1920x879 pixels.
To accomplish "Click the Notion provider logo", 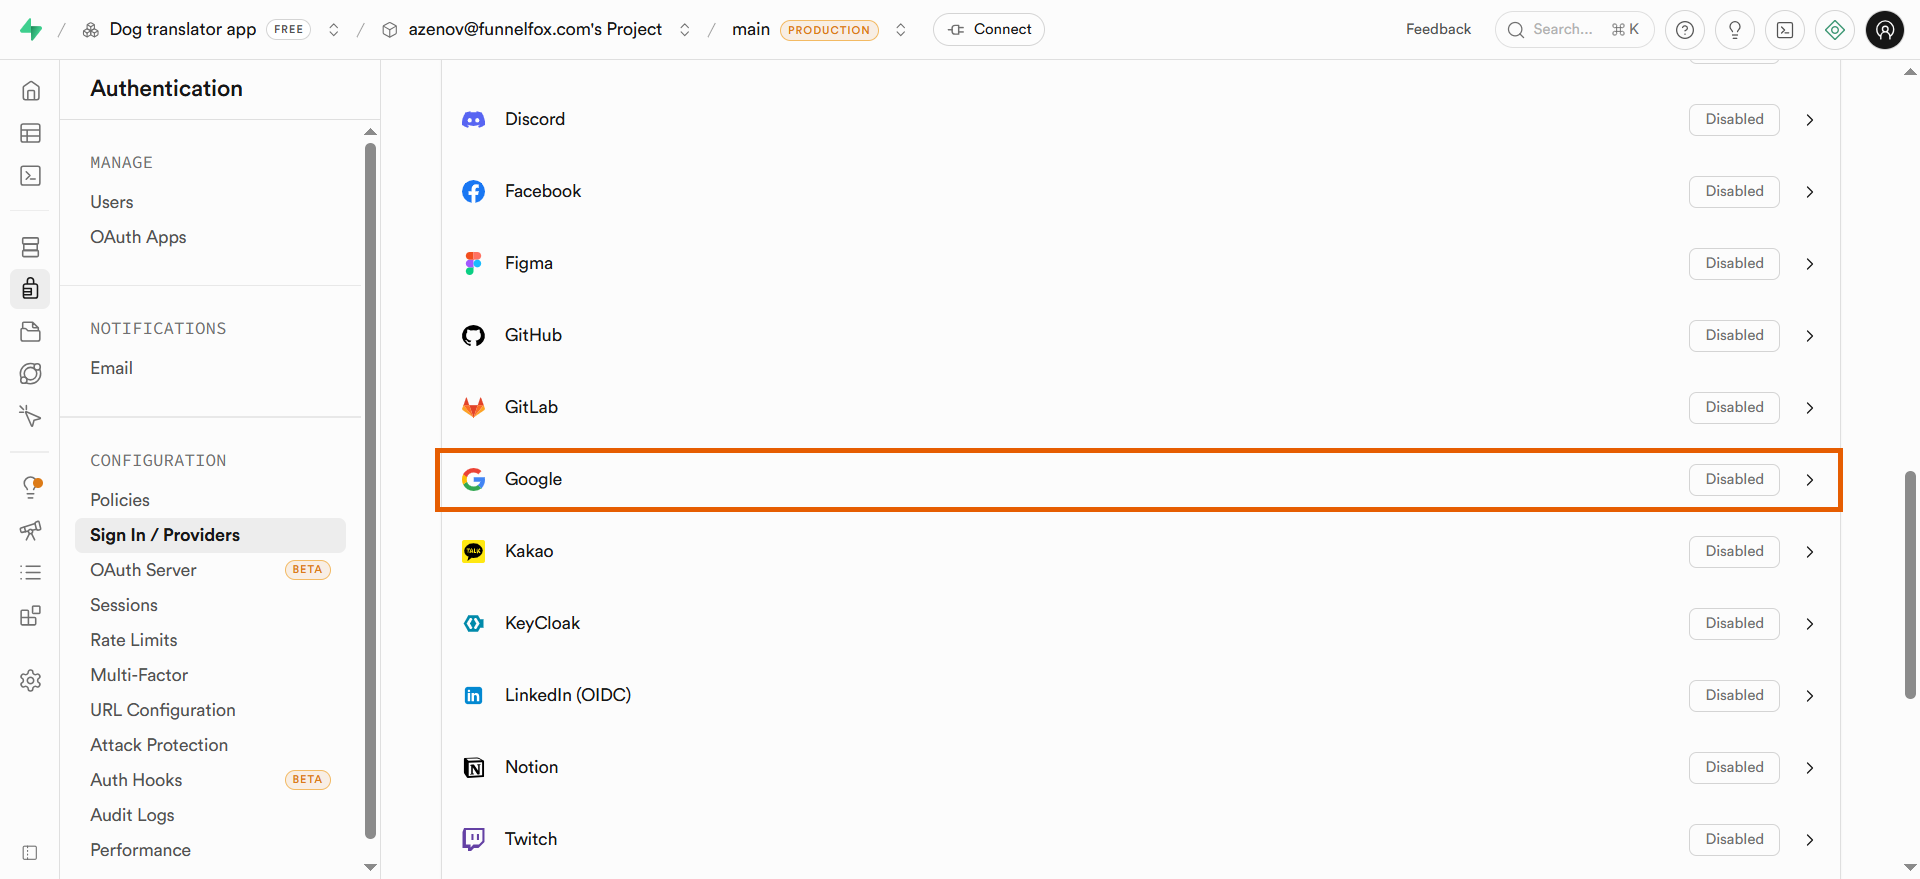I will click(474, 768).
